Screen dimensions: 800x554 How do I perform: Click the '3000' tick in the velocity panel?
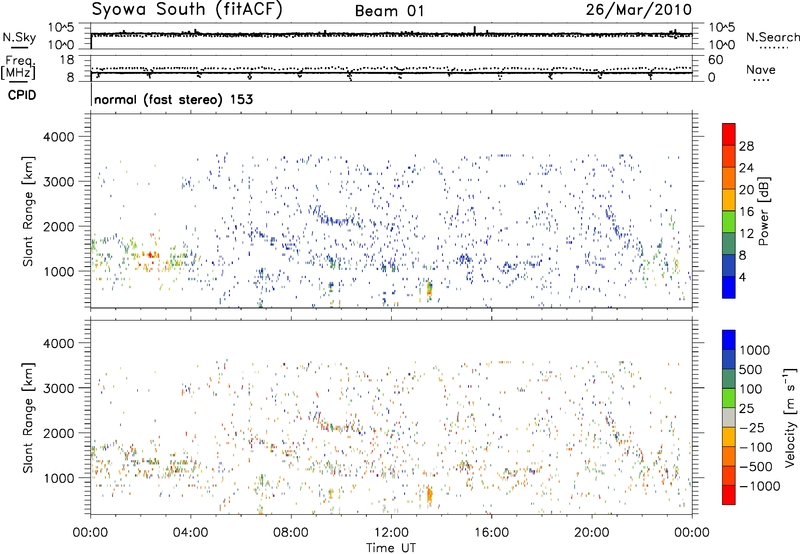58,388
